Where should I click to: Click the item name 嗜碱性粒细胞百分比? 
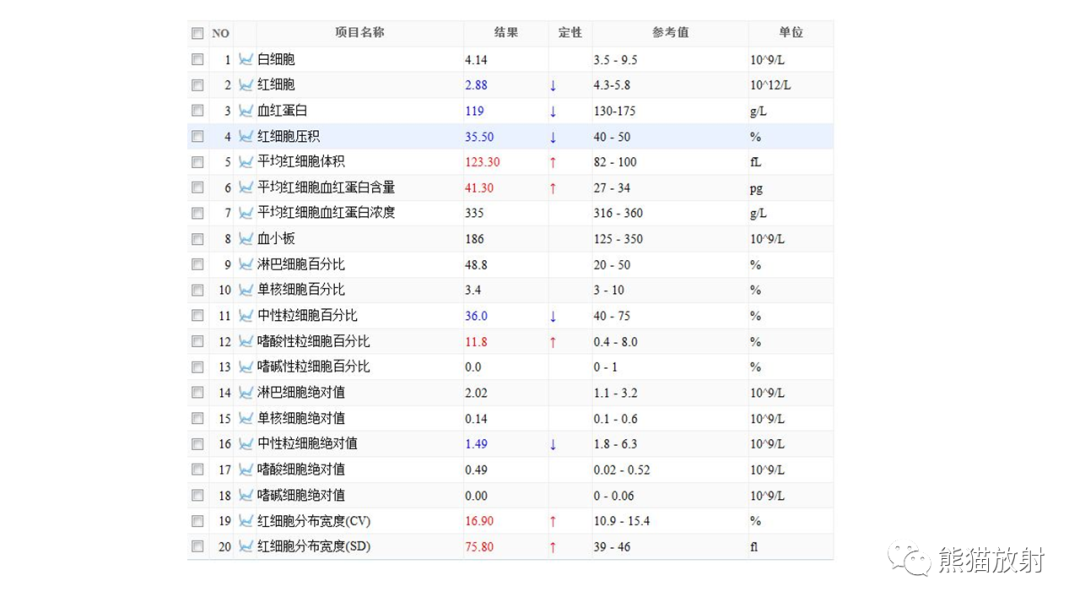coord(313,367)
